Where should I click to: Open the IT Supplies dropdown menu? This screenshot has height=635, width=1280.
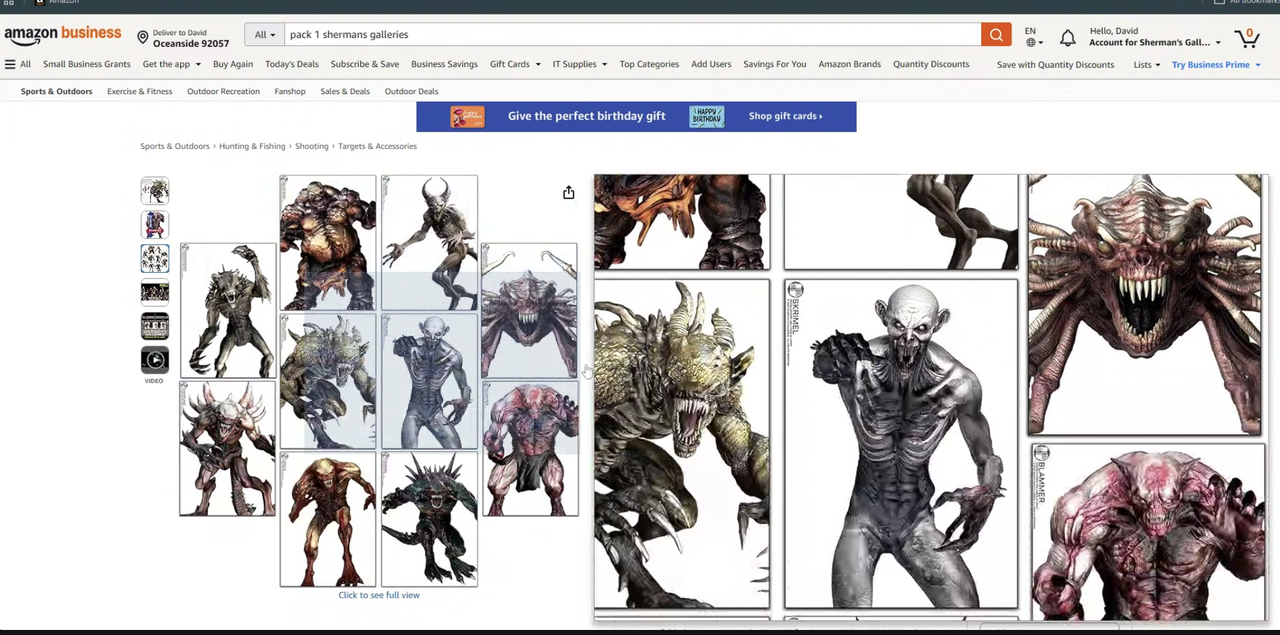tap(579, 64)
